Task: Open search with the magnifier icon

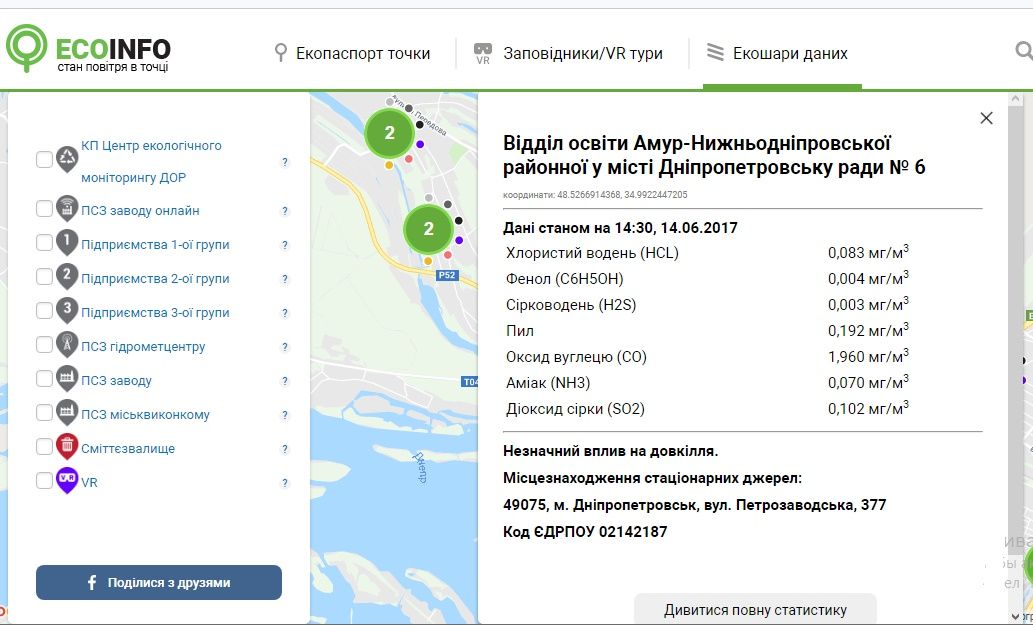Action: point(1023,48)
